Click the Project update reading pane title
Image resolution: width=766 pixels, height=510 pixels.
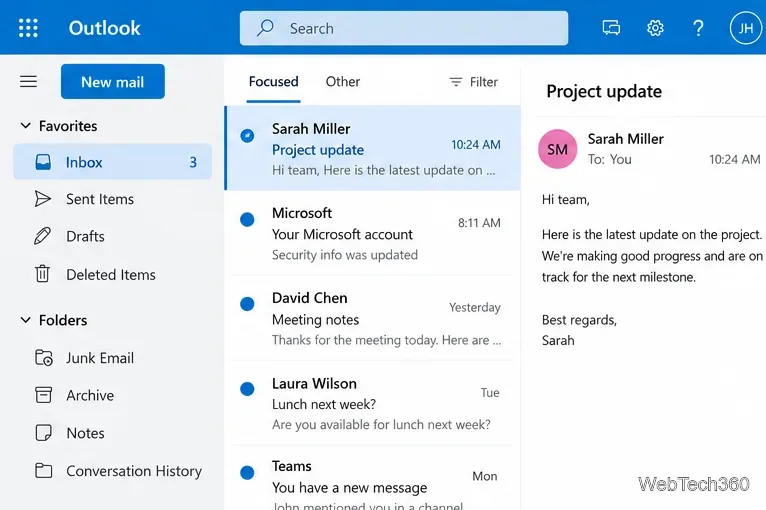point(604,91)
